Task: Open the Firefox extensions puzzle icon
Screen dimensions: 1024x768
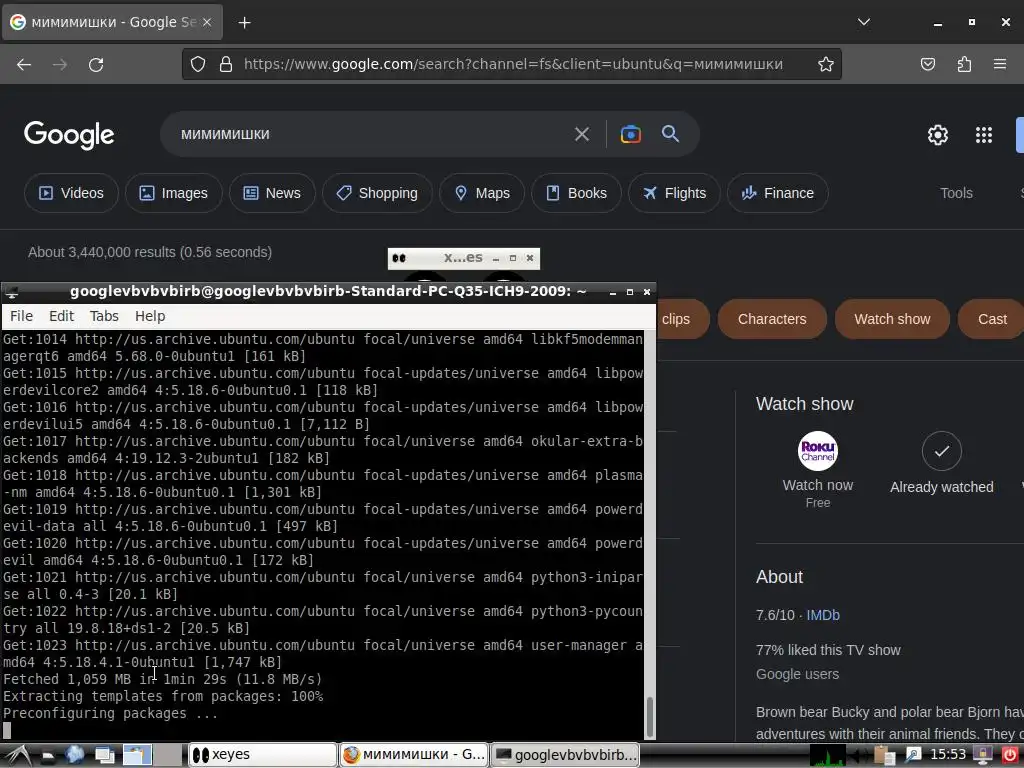Action: (964, 64)
